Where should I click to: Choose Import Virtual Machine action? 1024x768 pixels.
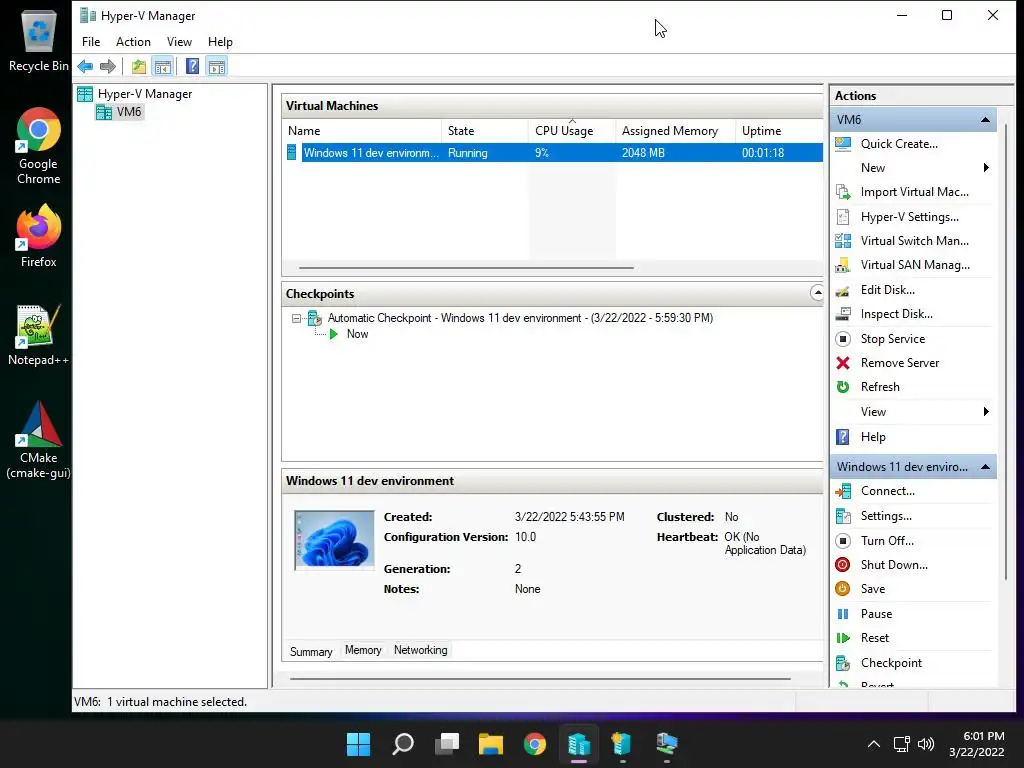pos(914,192)
